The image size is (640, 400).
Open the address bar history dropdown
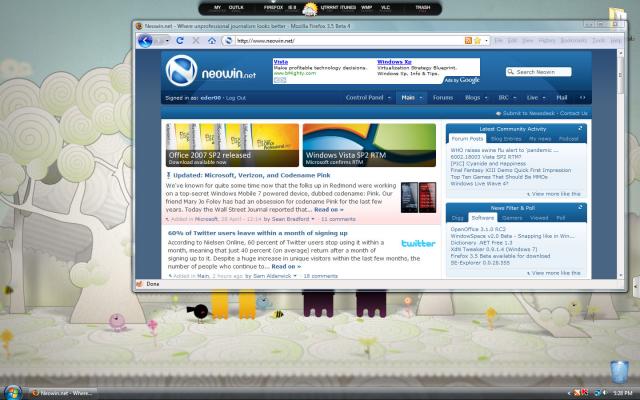(x=486, y=41)
